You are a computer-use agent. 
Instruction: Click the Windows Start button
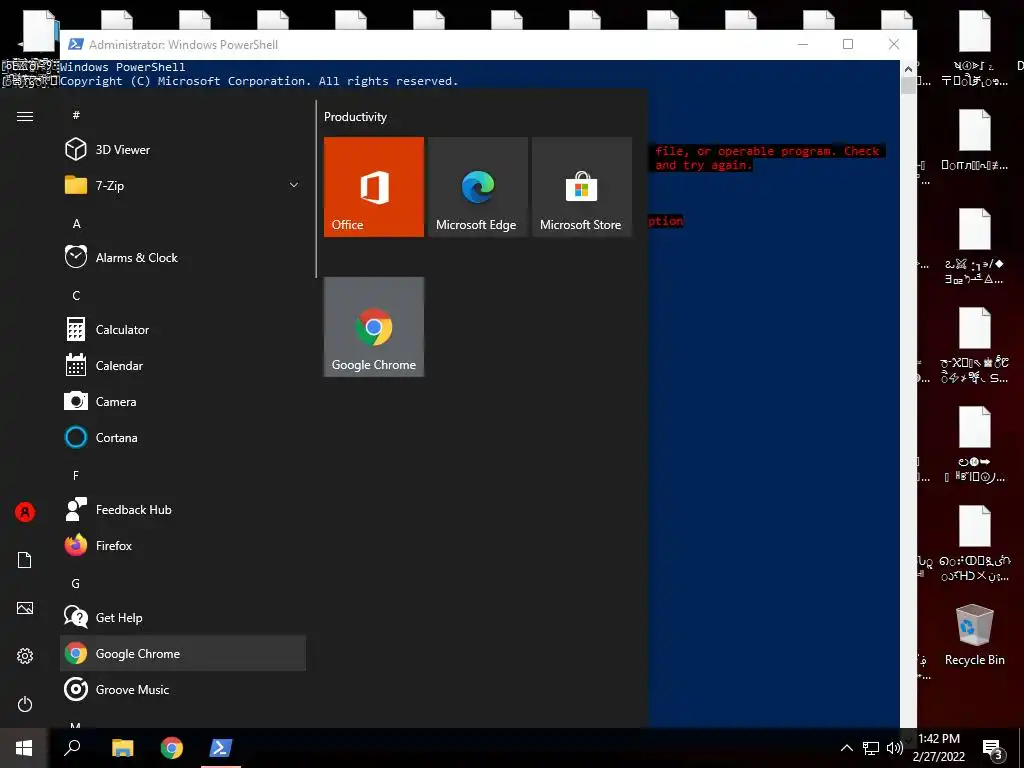coord(24,748)
